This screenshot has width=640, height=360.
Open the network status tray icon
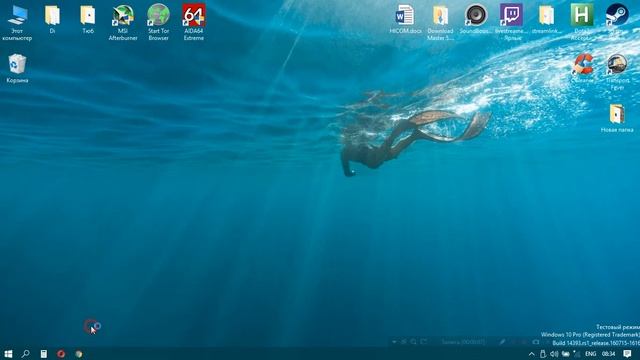click(577, 354)
